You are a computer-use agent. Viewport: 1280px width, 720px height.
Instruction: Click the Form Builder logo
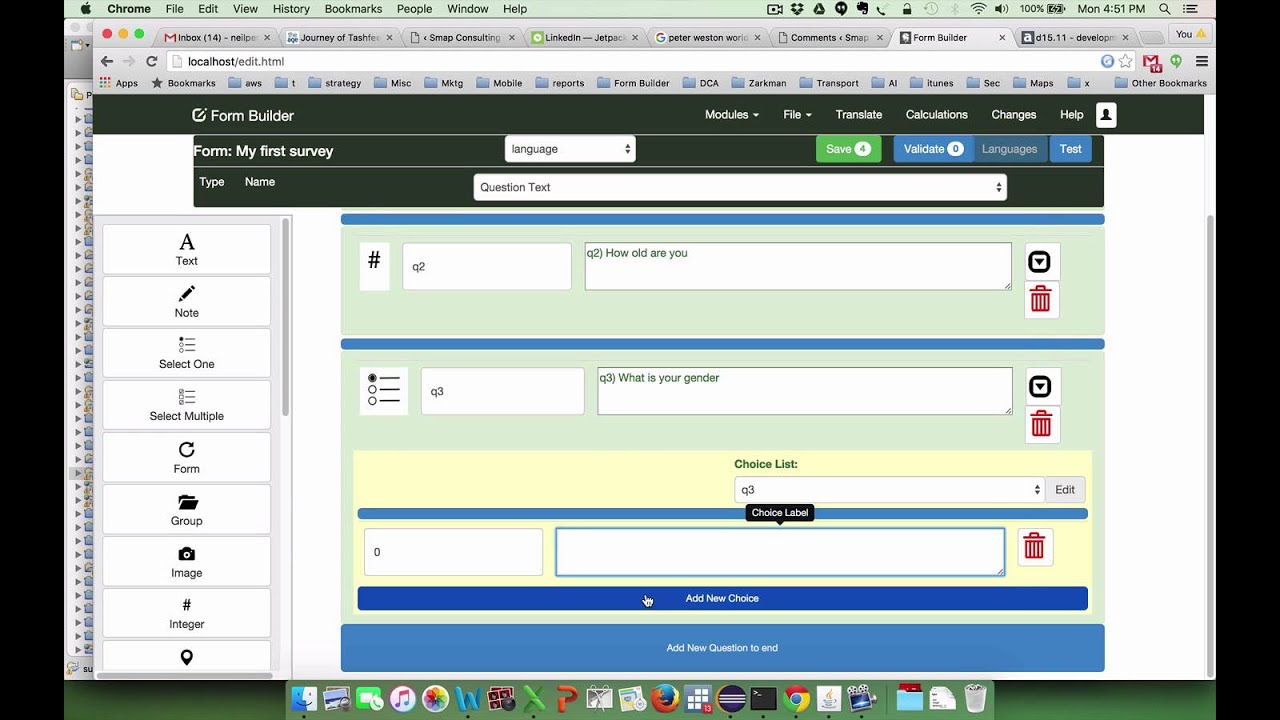point(243,115)
